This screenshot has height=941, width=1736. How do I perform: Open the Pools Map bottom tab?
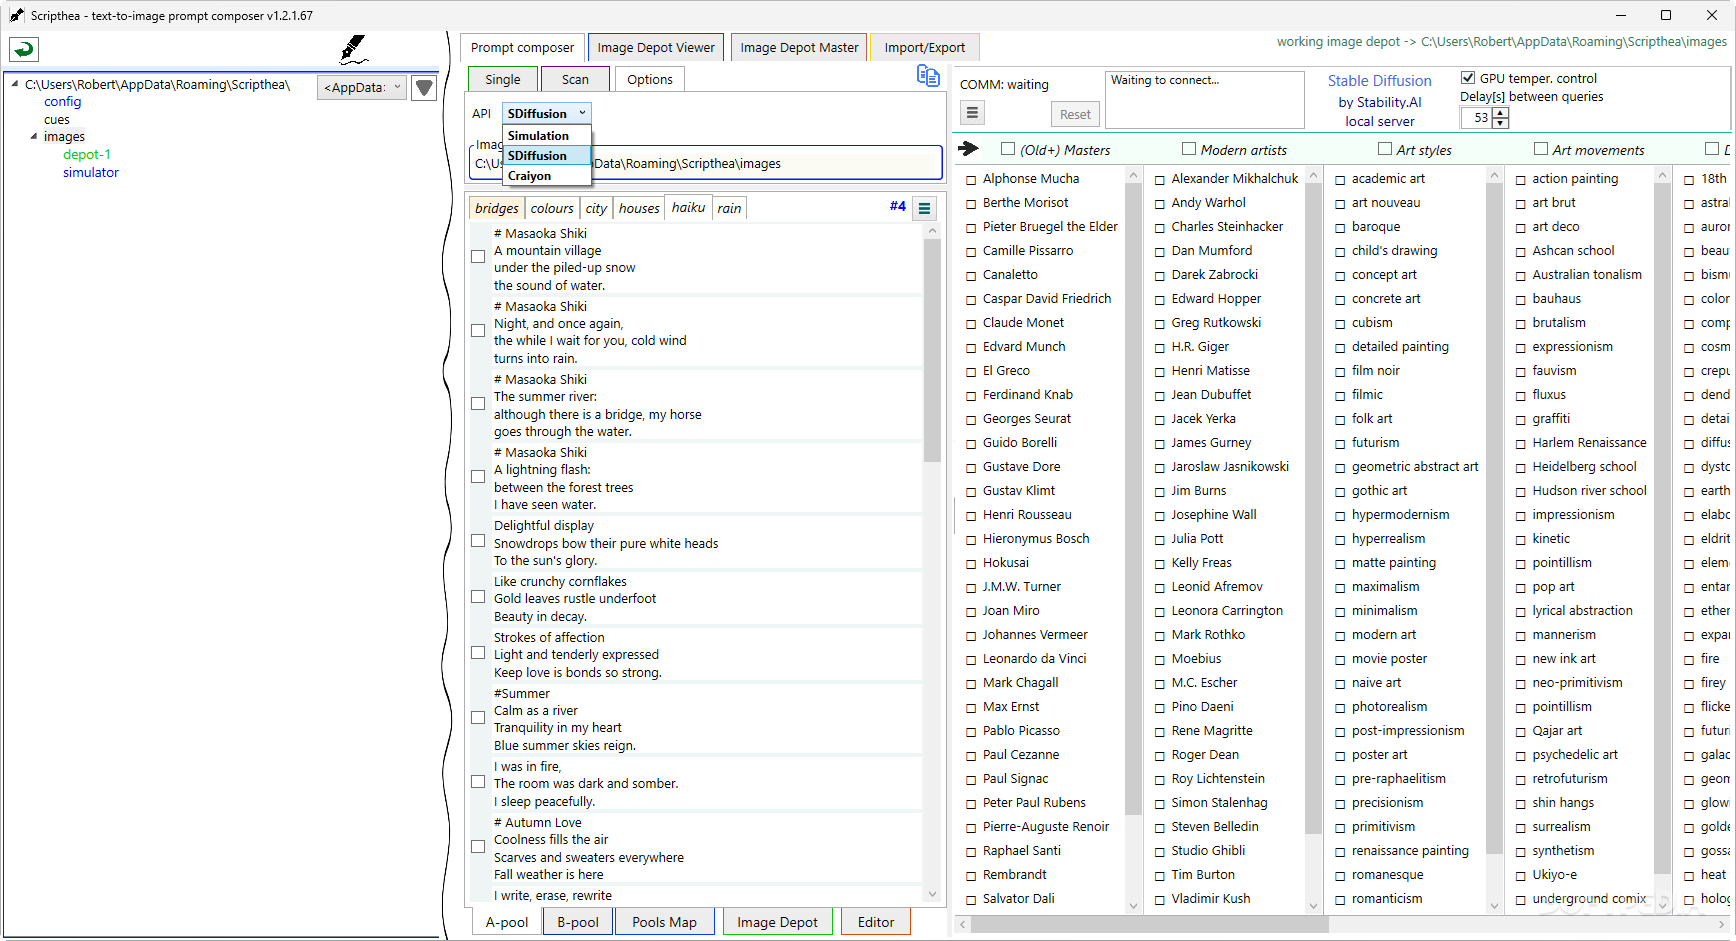point(665,922)
